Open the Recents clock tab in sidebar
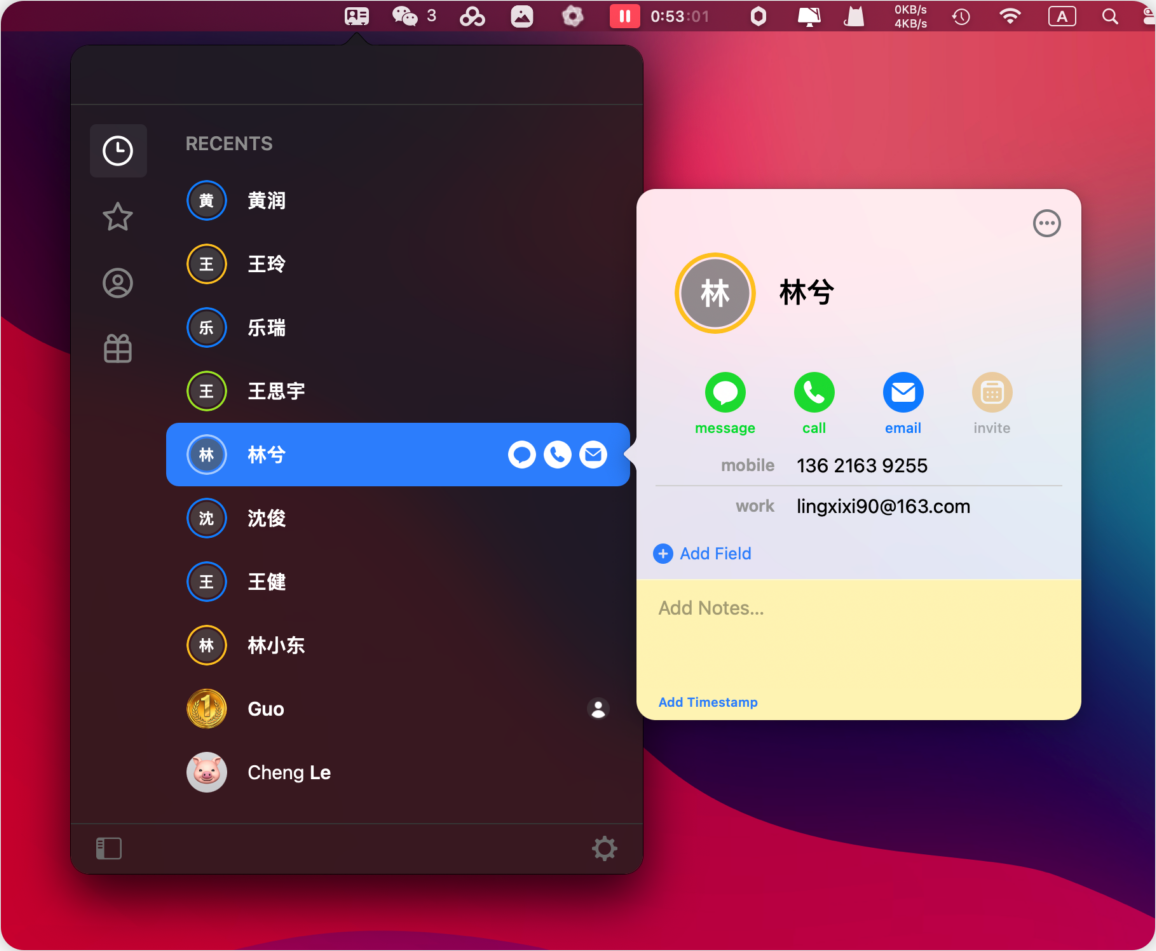This screenshot has width=1156, height=951. [118, 151]
